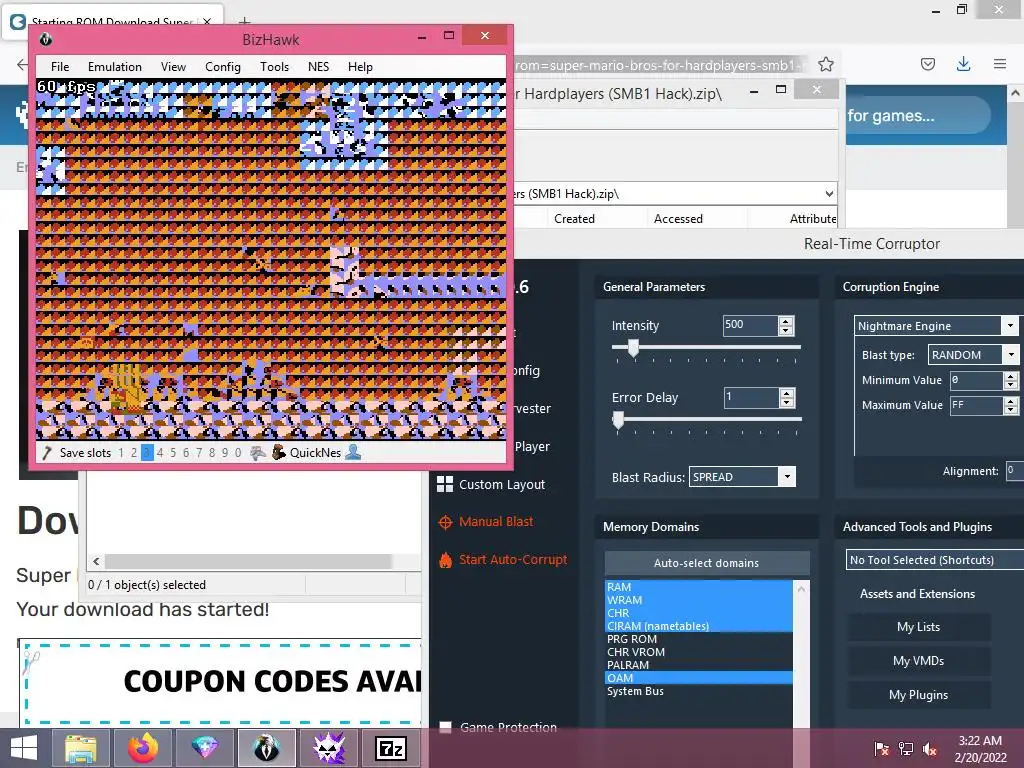
Task: Open the Tools menu in BizHawk
Action: pos(274,67)
